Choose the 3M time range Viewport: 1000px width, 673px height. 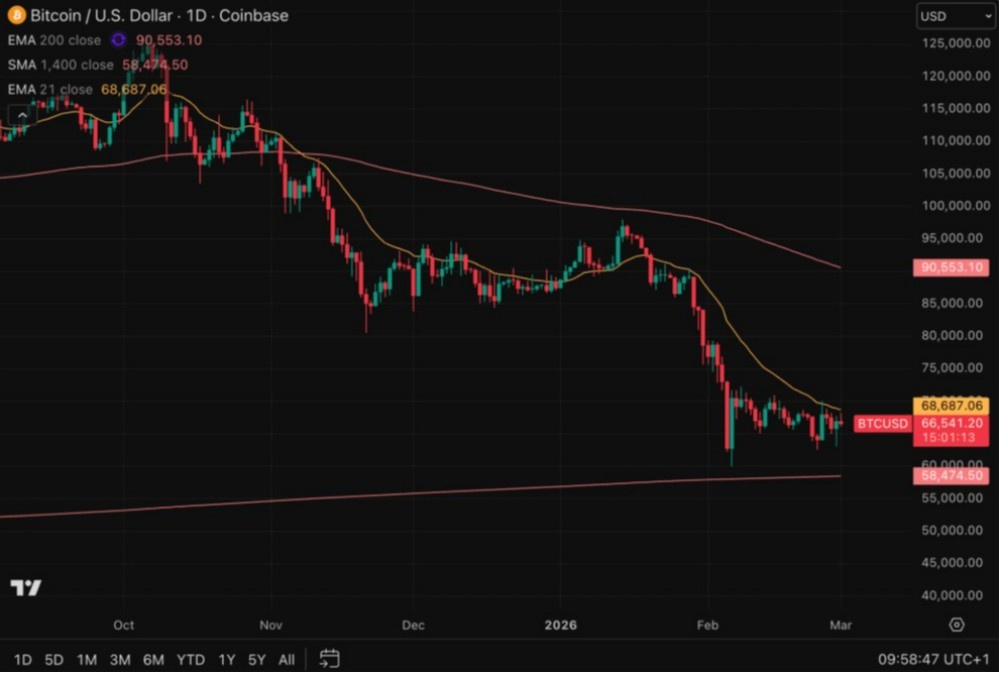coord(120,660)
